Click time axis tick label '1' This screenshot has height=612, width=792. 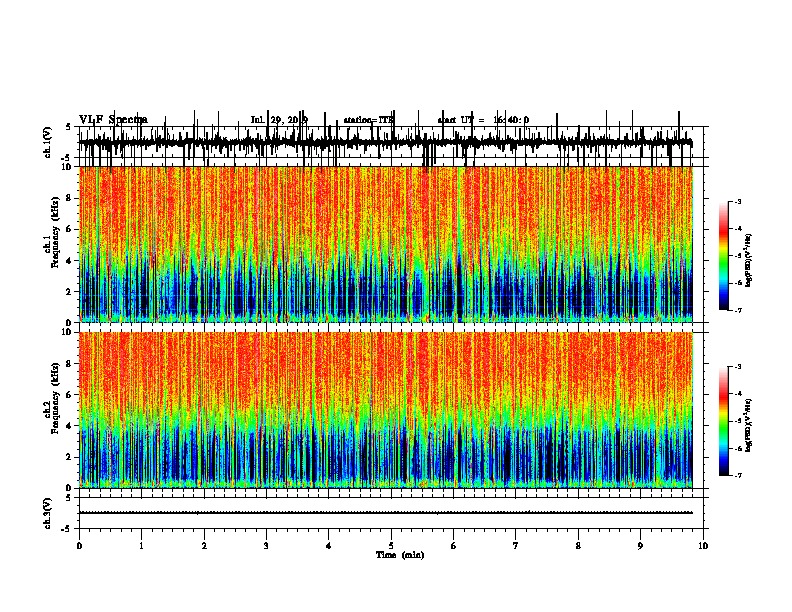point(141,546)
